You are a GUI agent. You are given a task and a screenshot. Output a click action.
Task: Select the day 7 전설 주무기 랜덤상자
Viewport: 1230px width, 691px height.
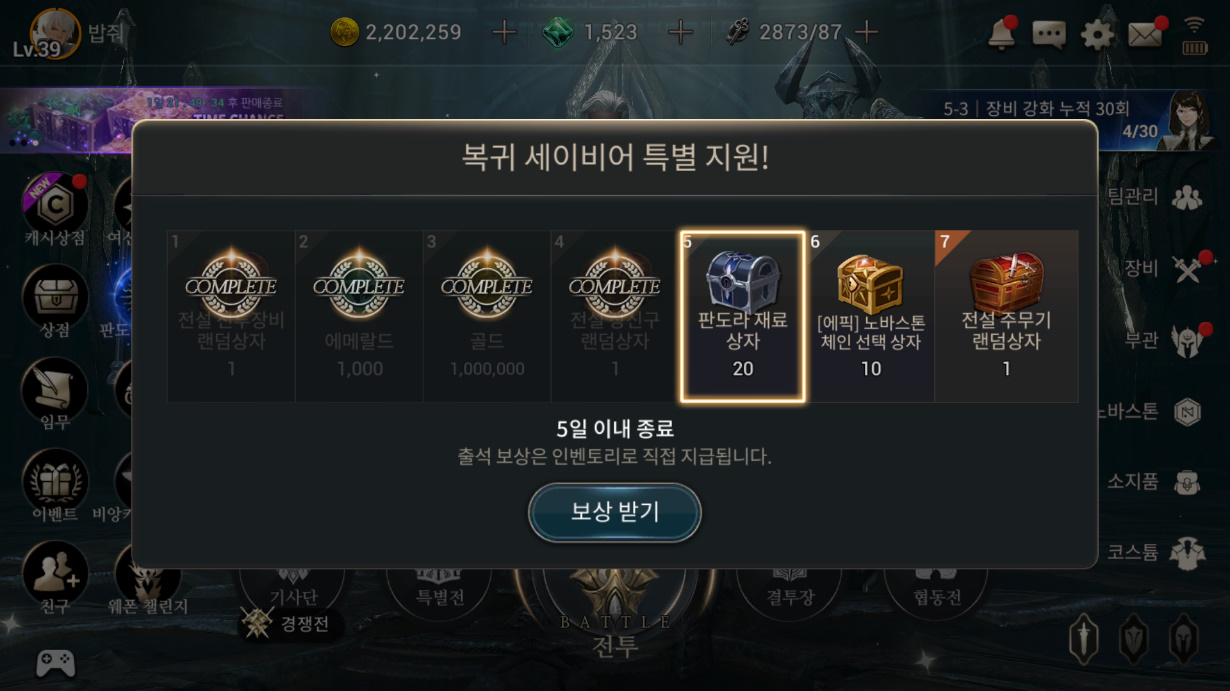(1006, 316)
